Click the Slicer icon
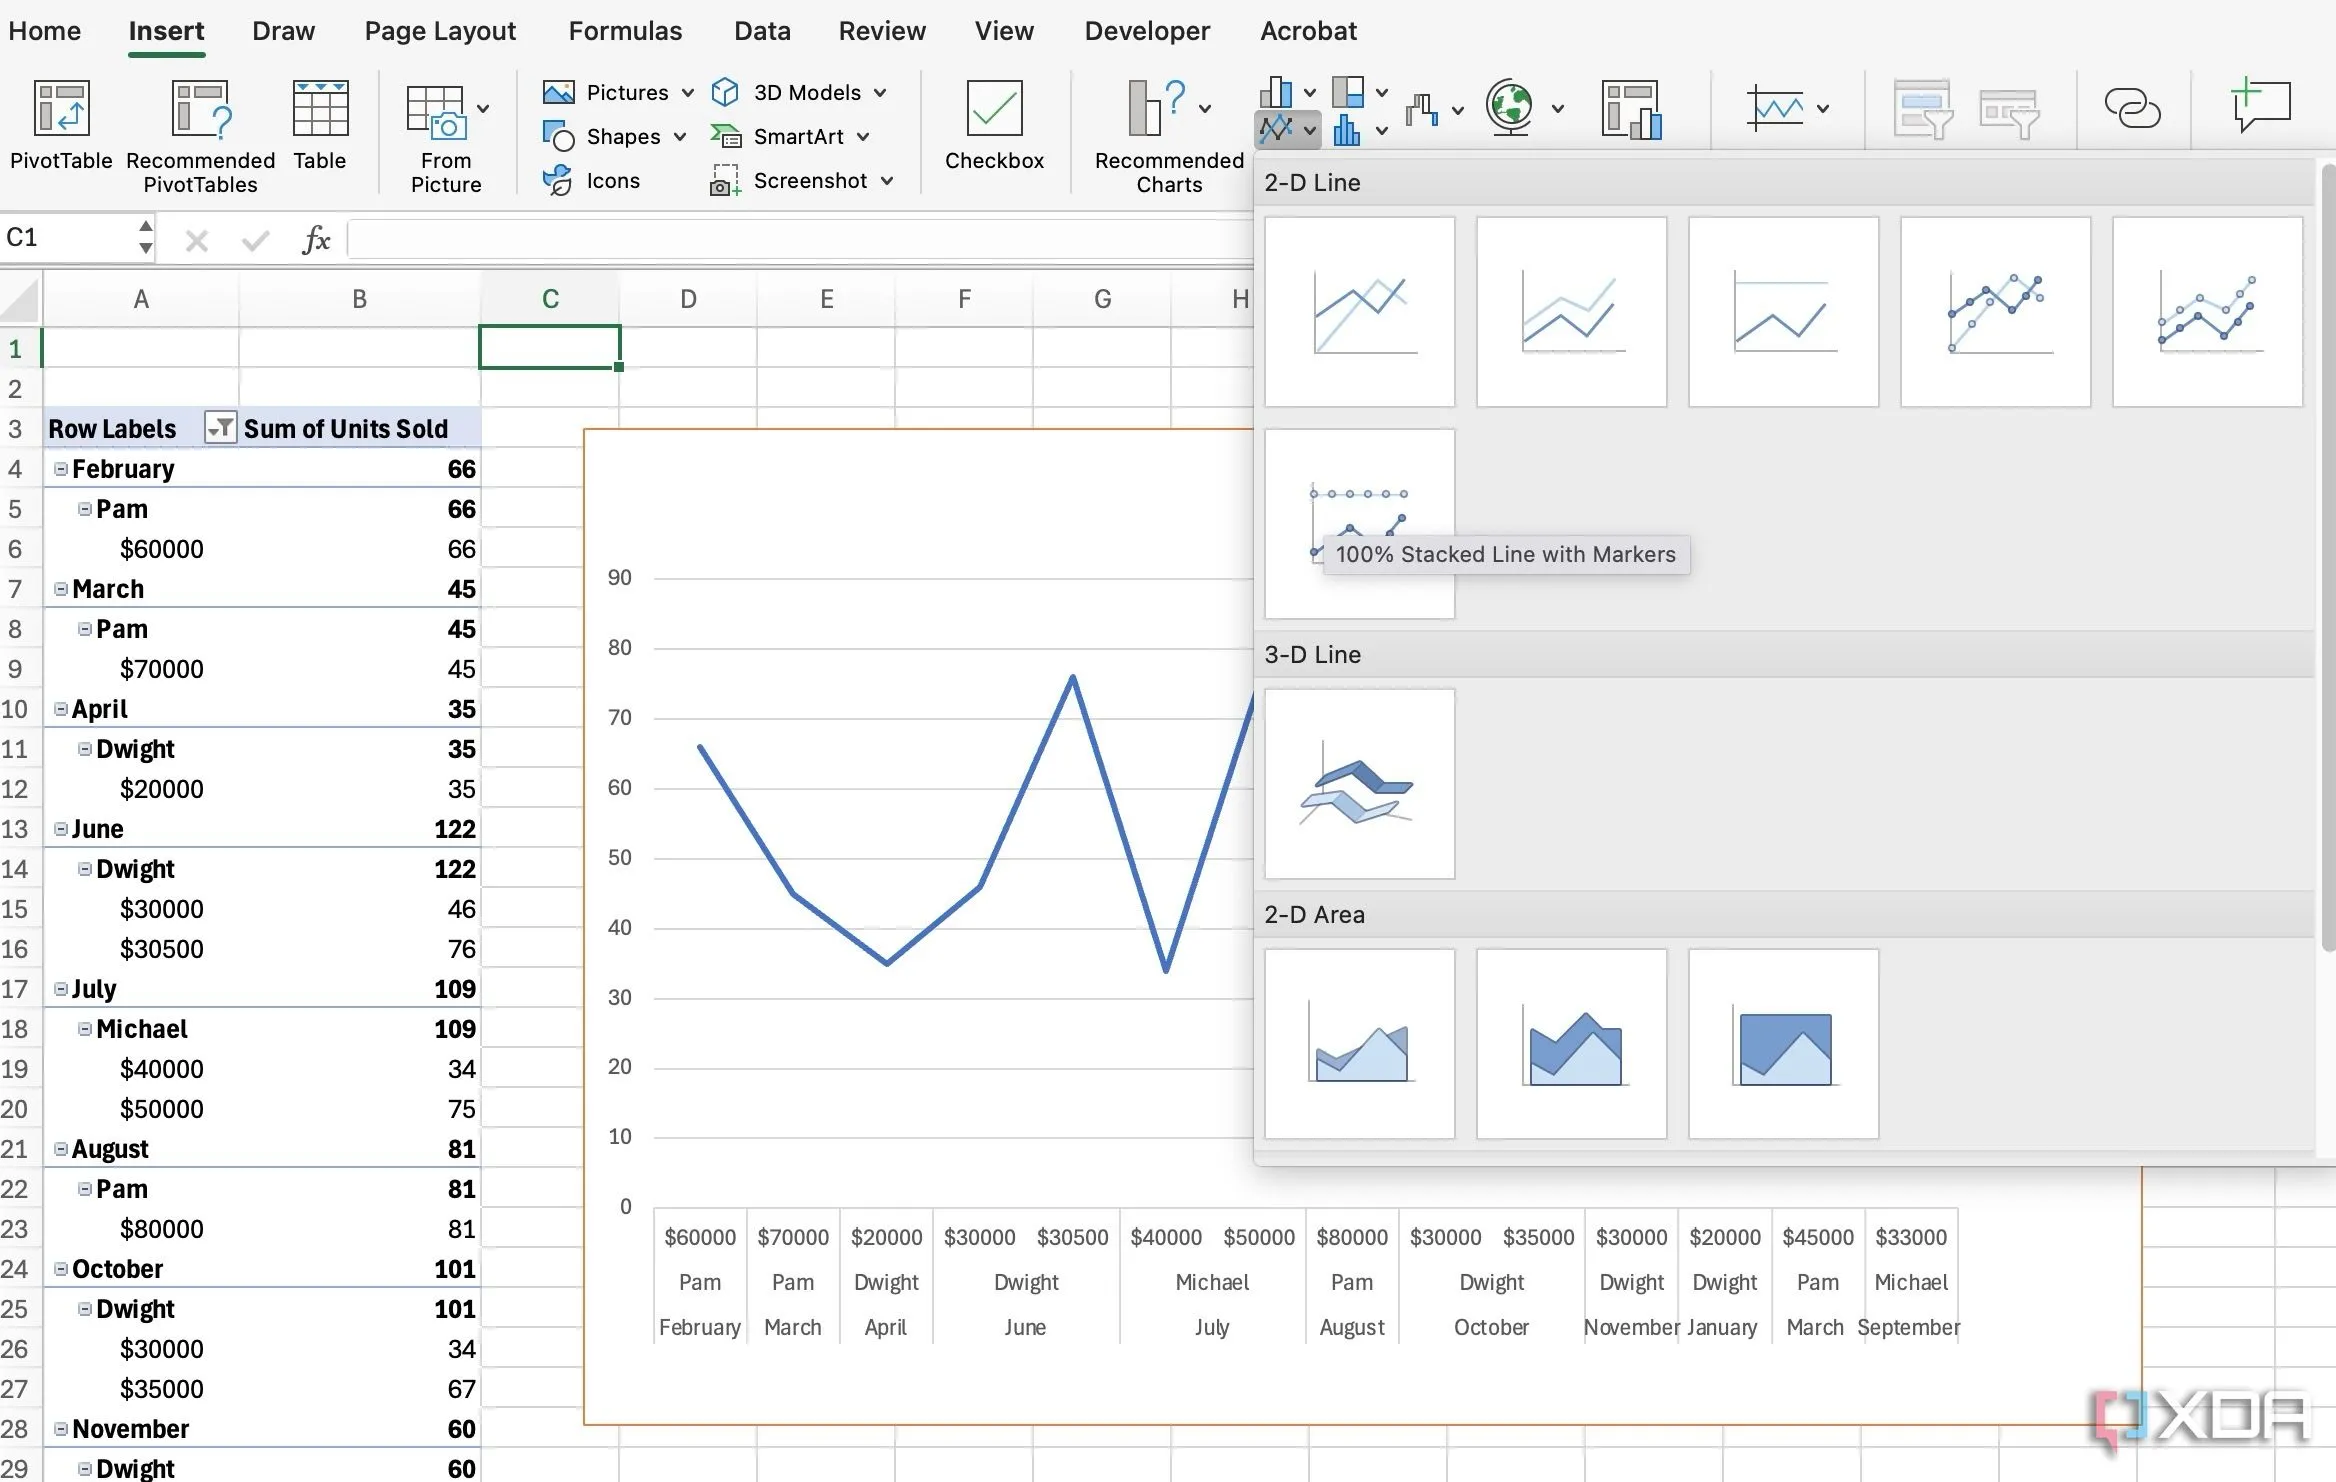Screen dimensions: 2336x1482 [1922, 109]
